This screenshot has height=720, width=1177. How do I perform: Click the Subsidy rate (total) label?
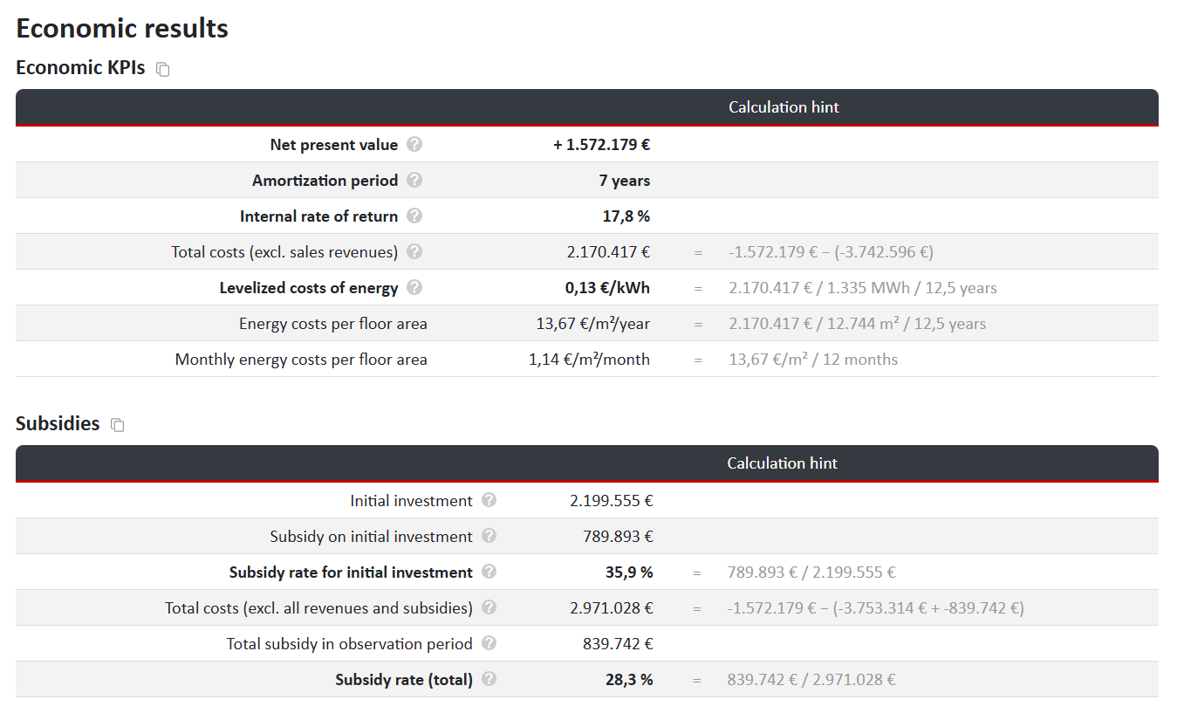[x=404, y=679]
